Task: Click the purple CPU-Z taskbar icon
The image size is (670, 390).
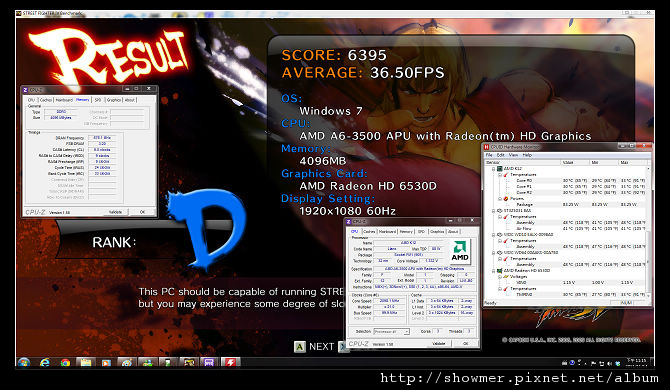Action: click(x=209, y=363)
